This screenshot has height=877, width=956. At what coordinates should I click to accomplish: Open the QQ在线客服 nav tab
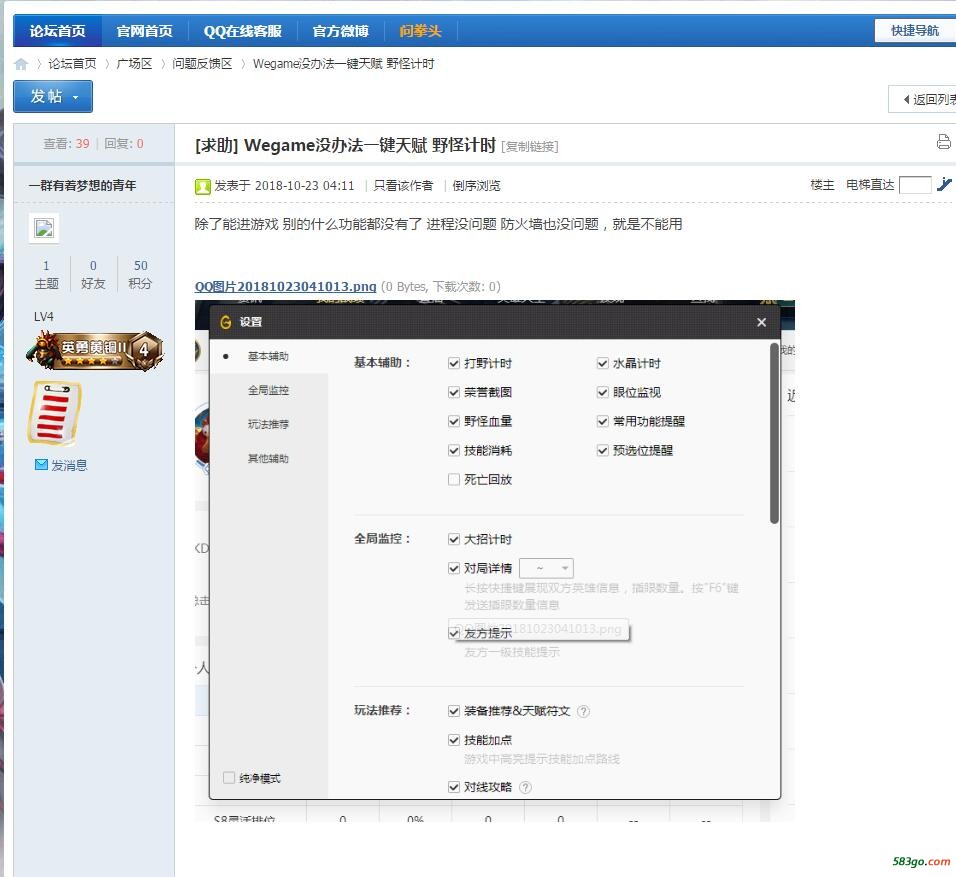[x=243, y=30]
